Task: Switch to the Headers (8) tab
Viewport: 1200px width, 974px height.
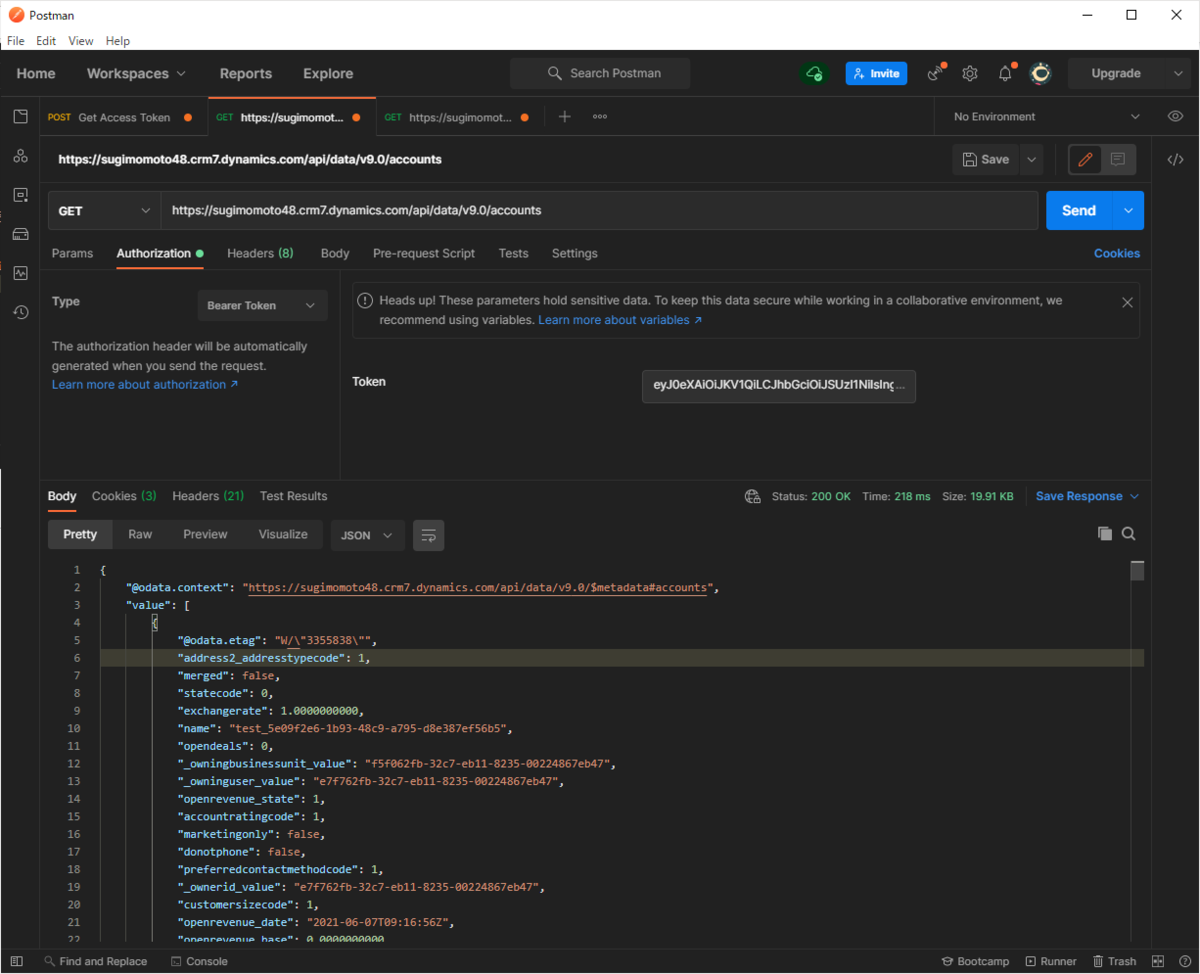Action: (x=260, y=253)
